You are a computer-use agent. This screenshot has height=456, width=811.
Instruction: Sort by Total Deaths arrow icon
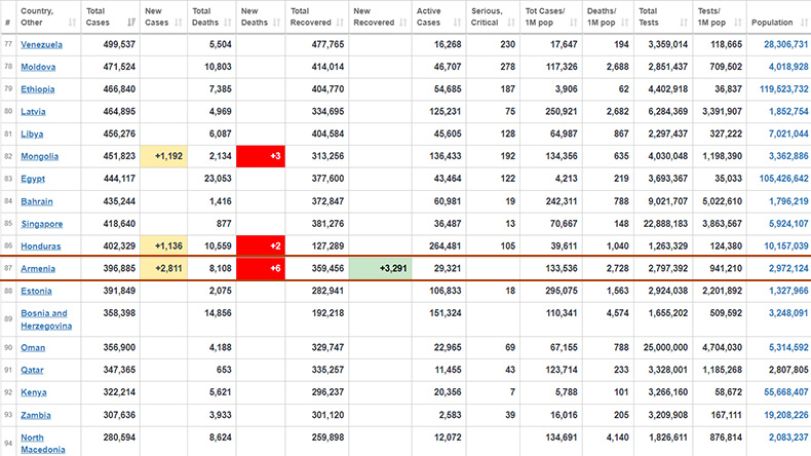click(228, 22)
